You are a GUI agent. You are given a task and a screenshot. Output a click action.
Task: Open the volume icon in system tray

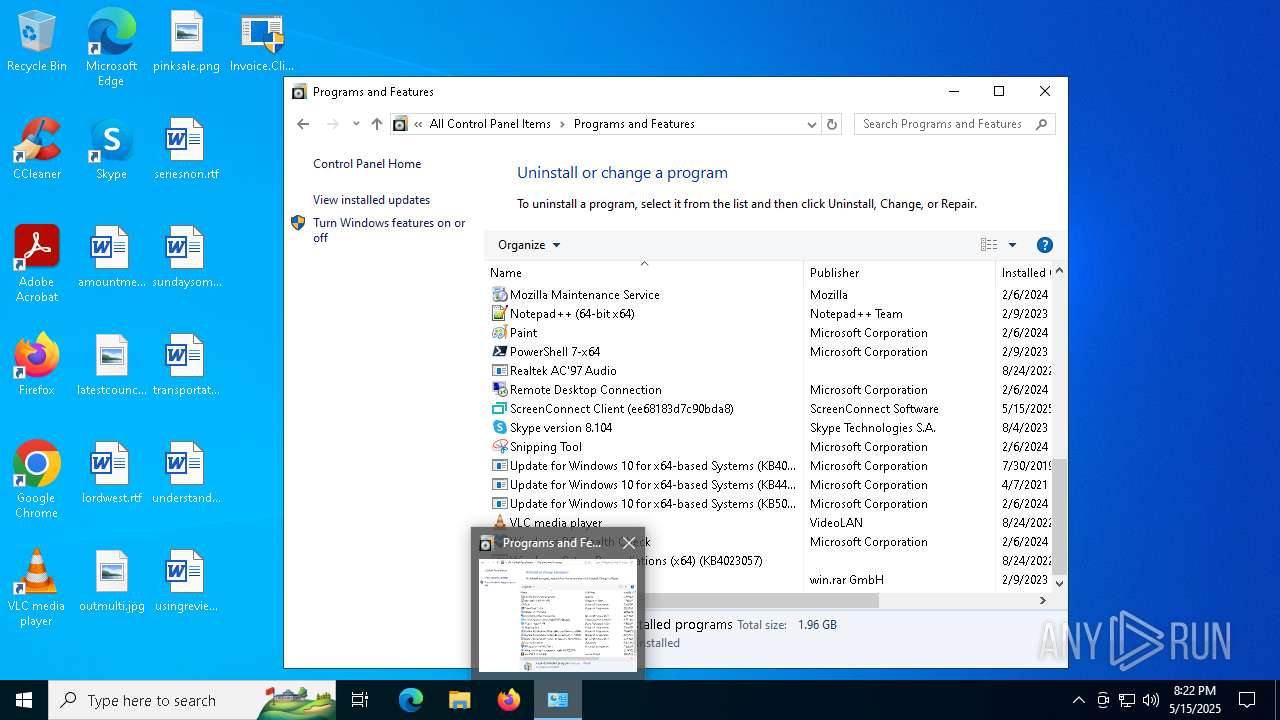1151,700
